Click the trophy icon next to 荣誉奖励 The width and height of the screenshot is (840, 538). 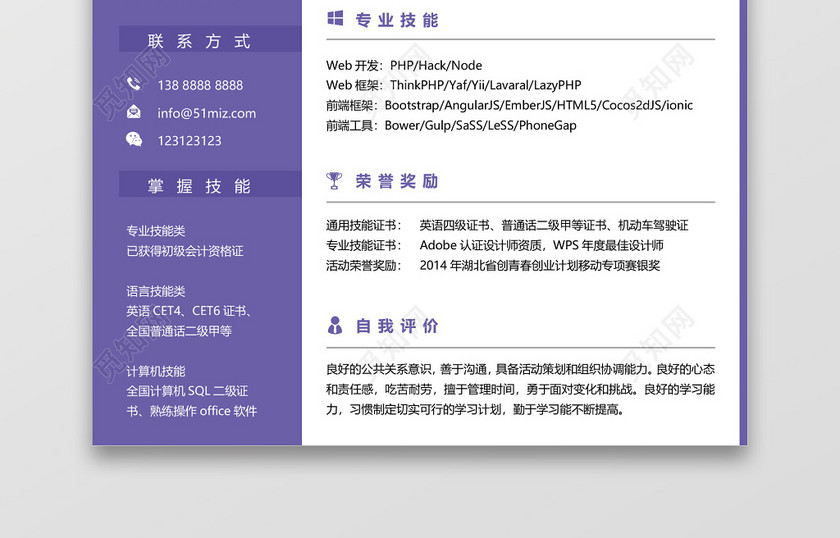click(334, 181)
